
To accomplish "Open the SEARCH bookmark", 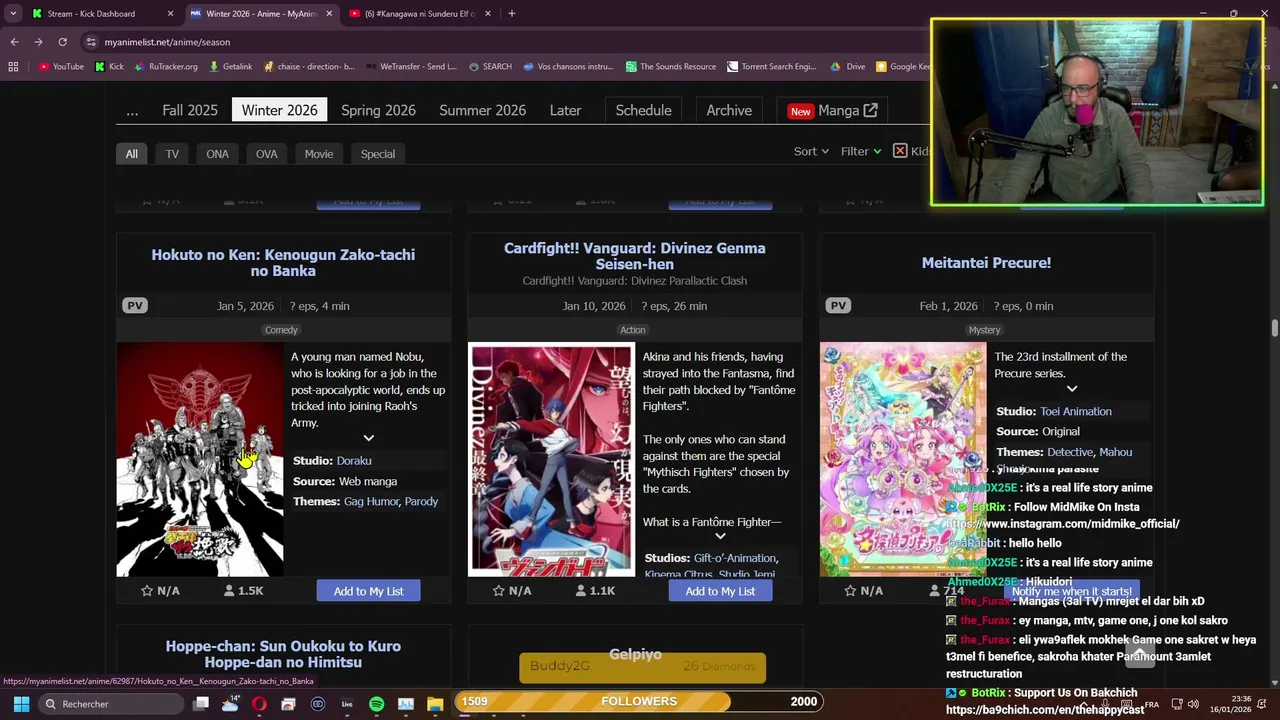I will coord(490,67).
